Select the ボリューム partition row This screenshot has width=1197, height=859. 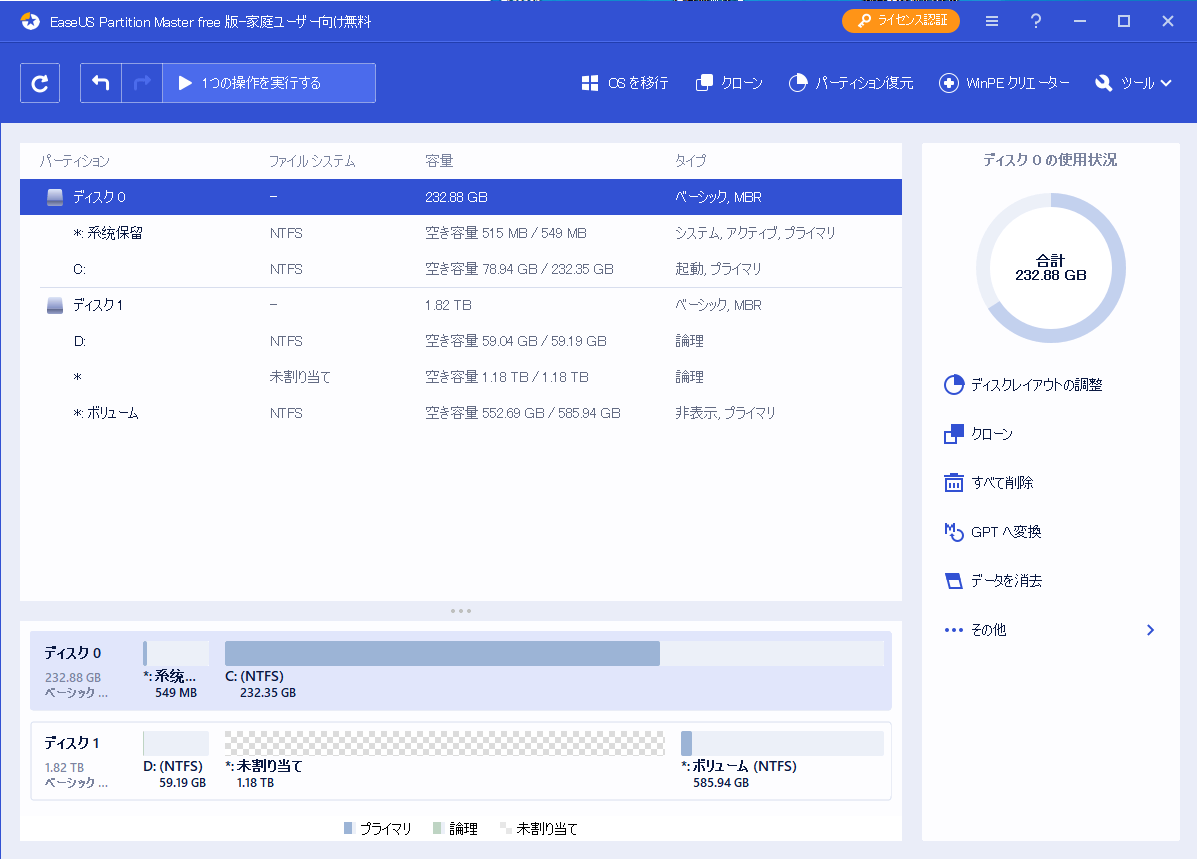(460, 413)
